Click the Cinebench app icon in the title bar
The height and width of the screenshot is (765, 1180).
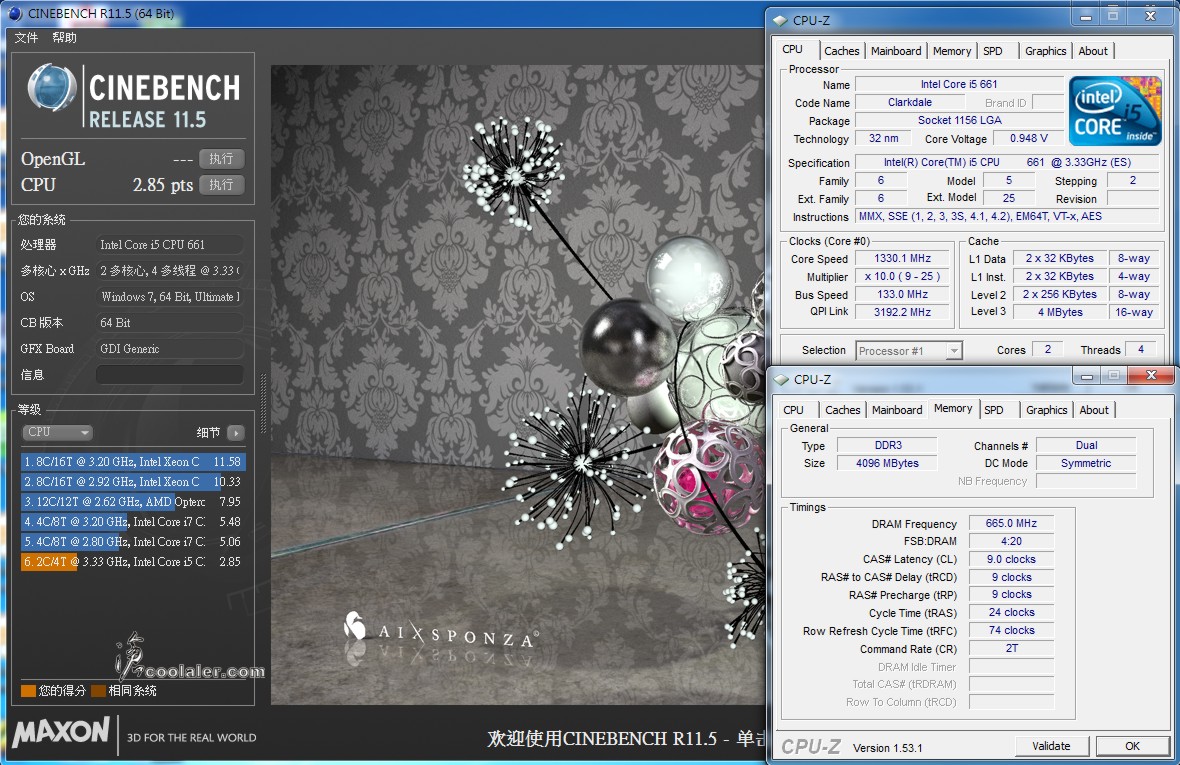click(x=15, y=13)
